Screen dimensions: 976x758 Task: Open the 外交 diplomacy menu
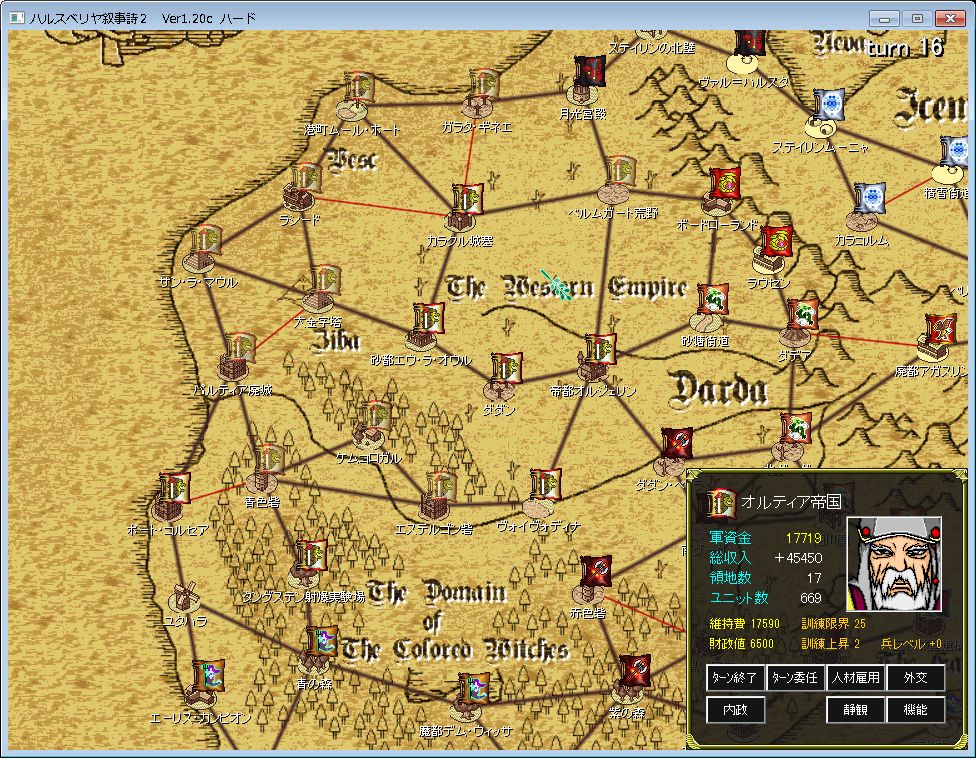coord(916,678)
